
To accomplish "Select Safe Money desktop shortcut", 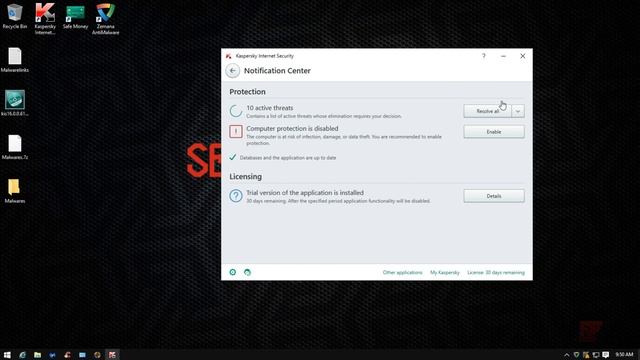I will [75, 16].
